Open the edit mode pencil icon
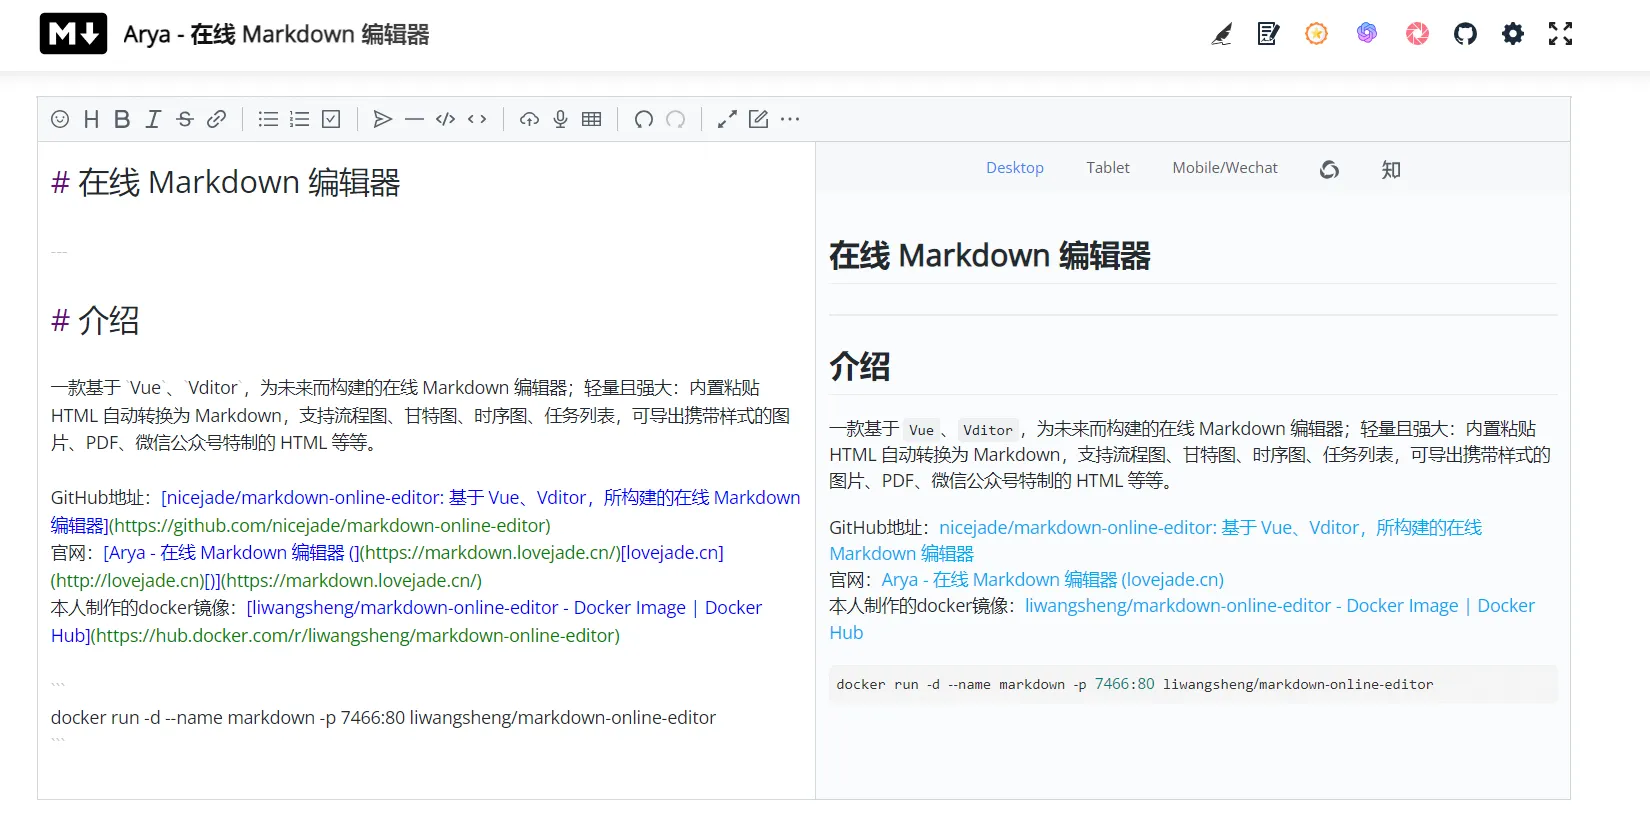This screenshot has height=823, width=1650. [x=759, y=119]
